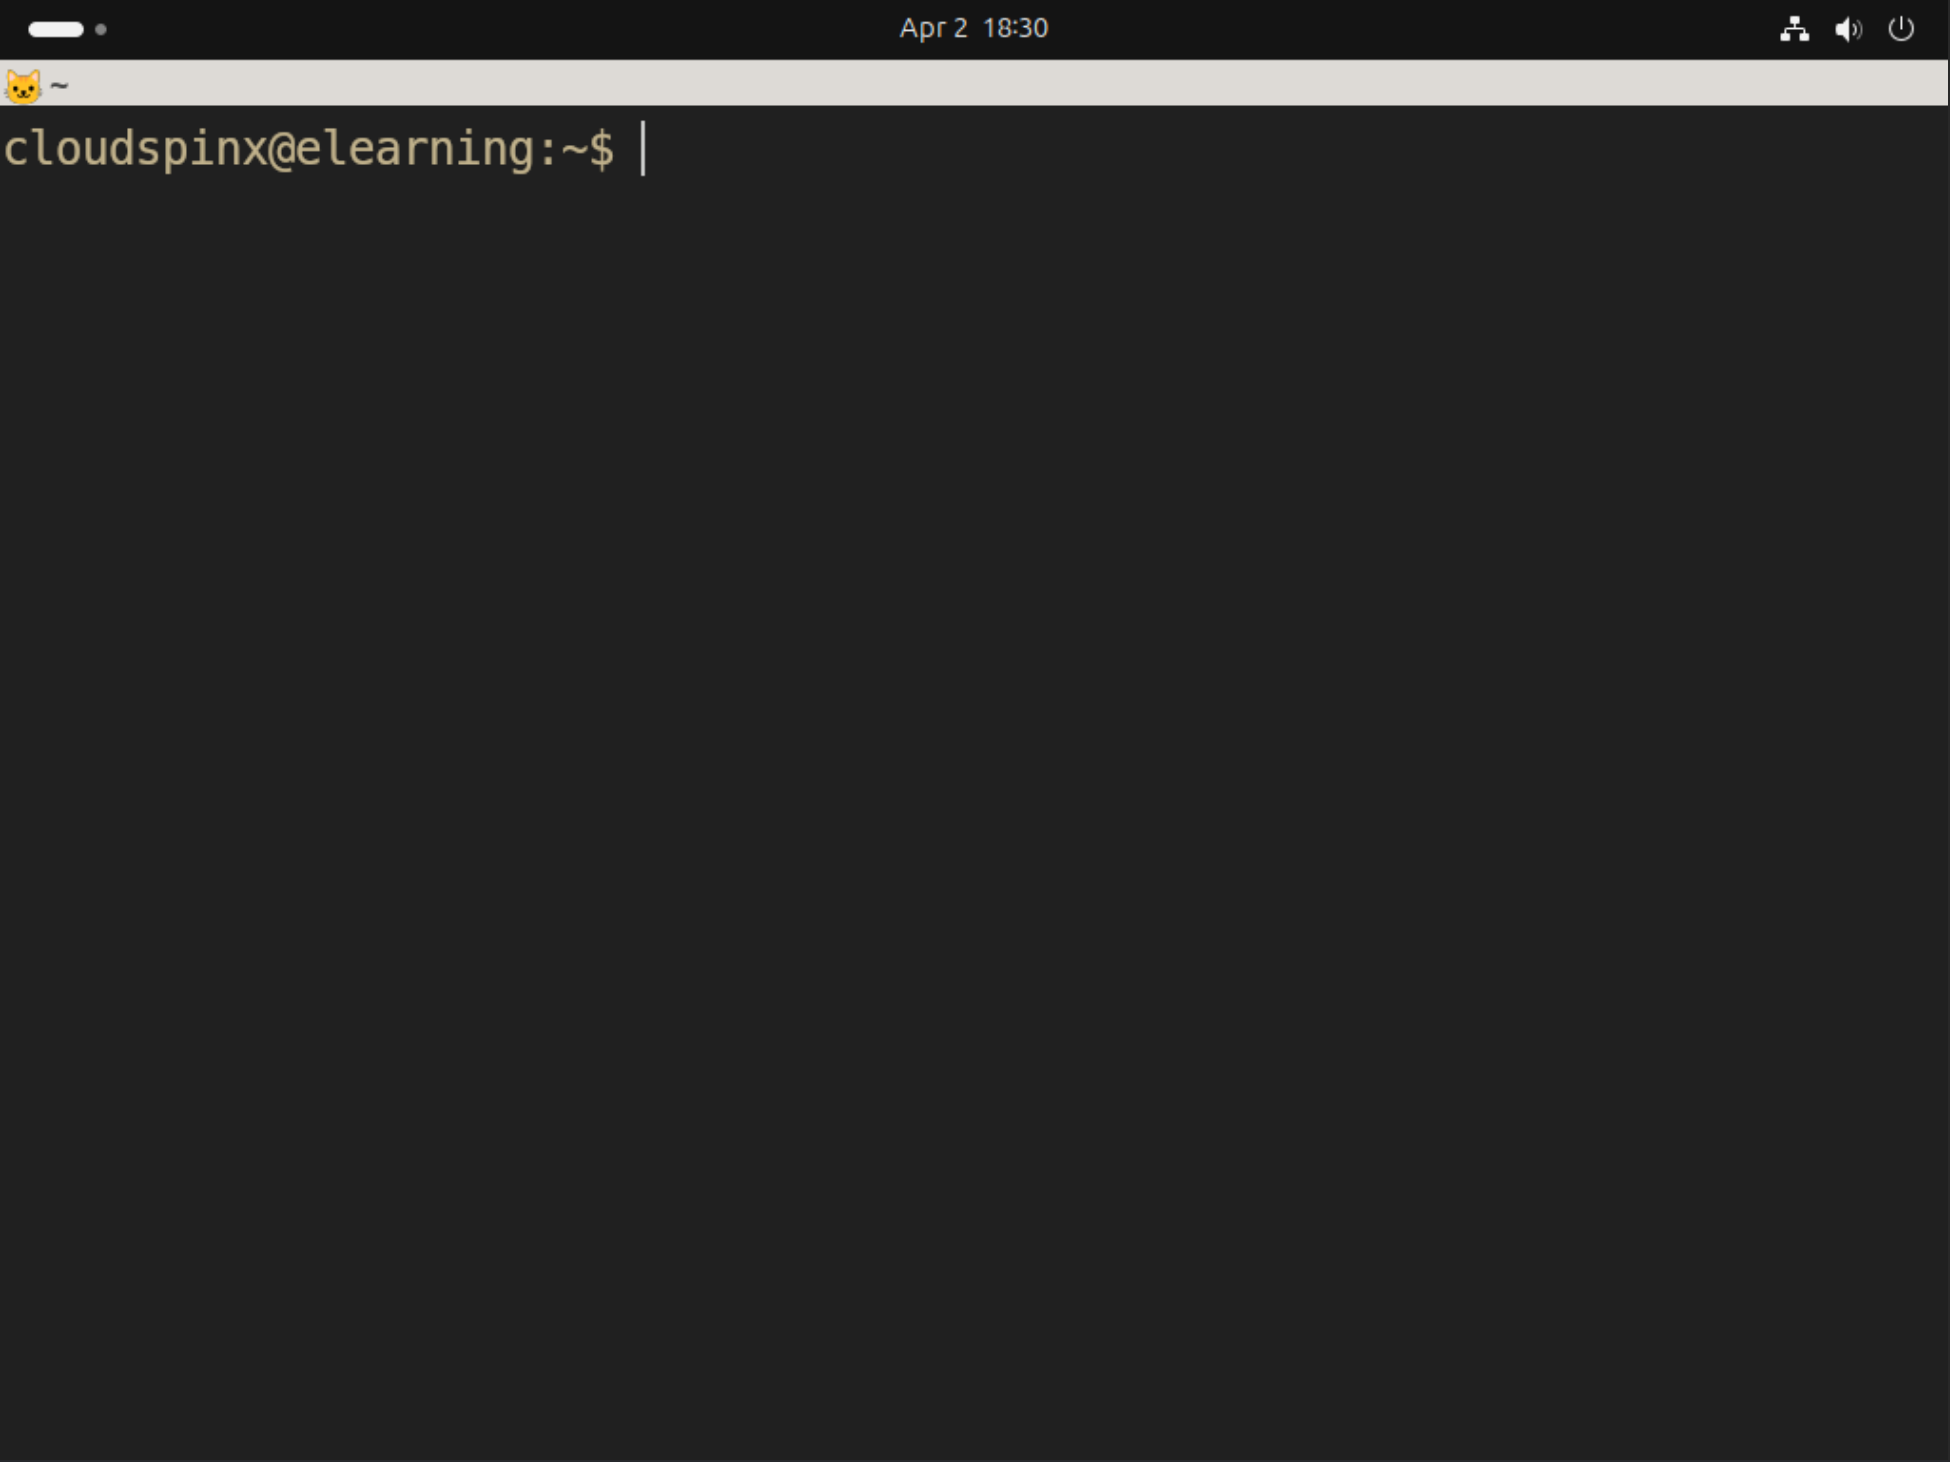Click the workspace activity indicator strip

tap(70, 29)
